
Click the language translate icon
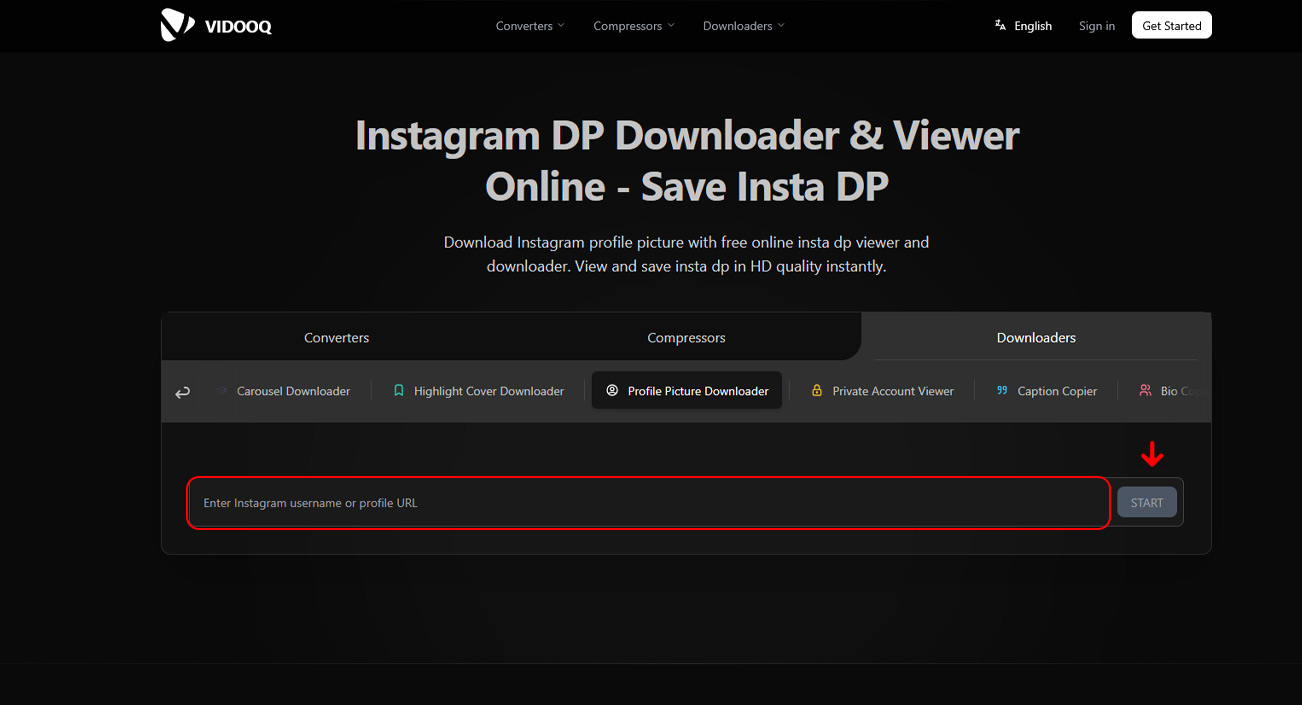tap(1000, 26)
